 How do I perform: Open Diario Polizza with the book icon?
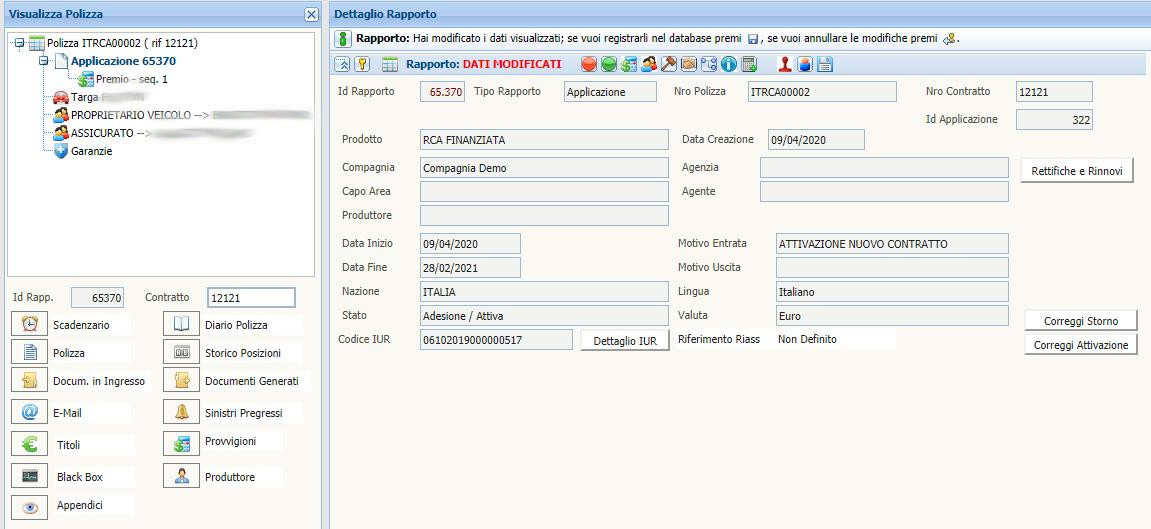[x=181, y=324]
